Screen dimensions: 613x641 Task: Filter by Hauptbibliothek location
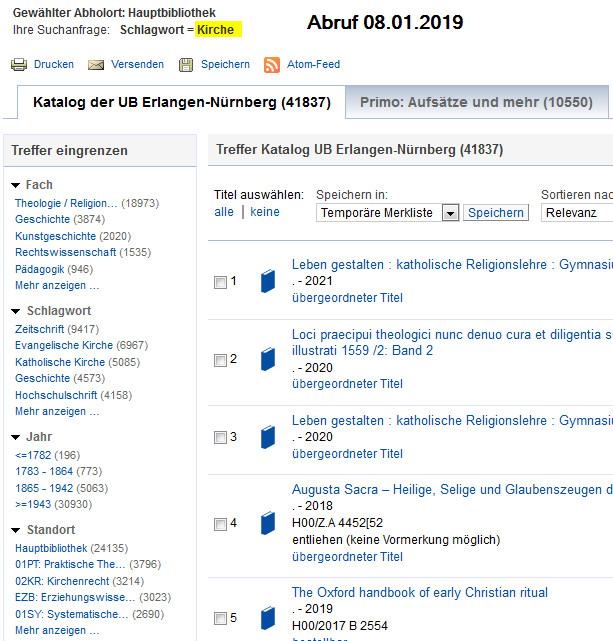tap(51, 548)
